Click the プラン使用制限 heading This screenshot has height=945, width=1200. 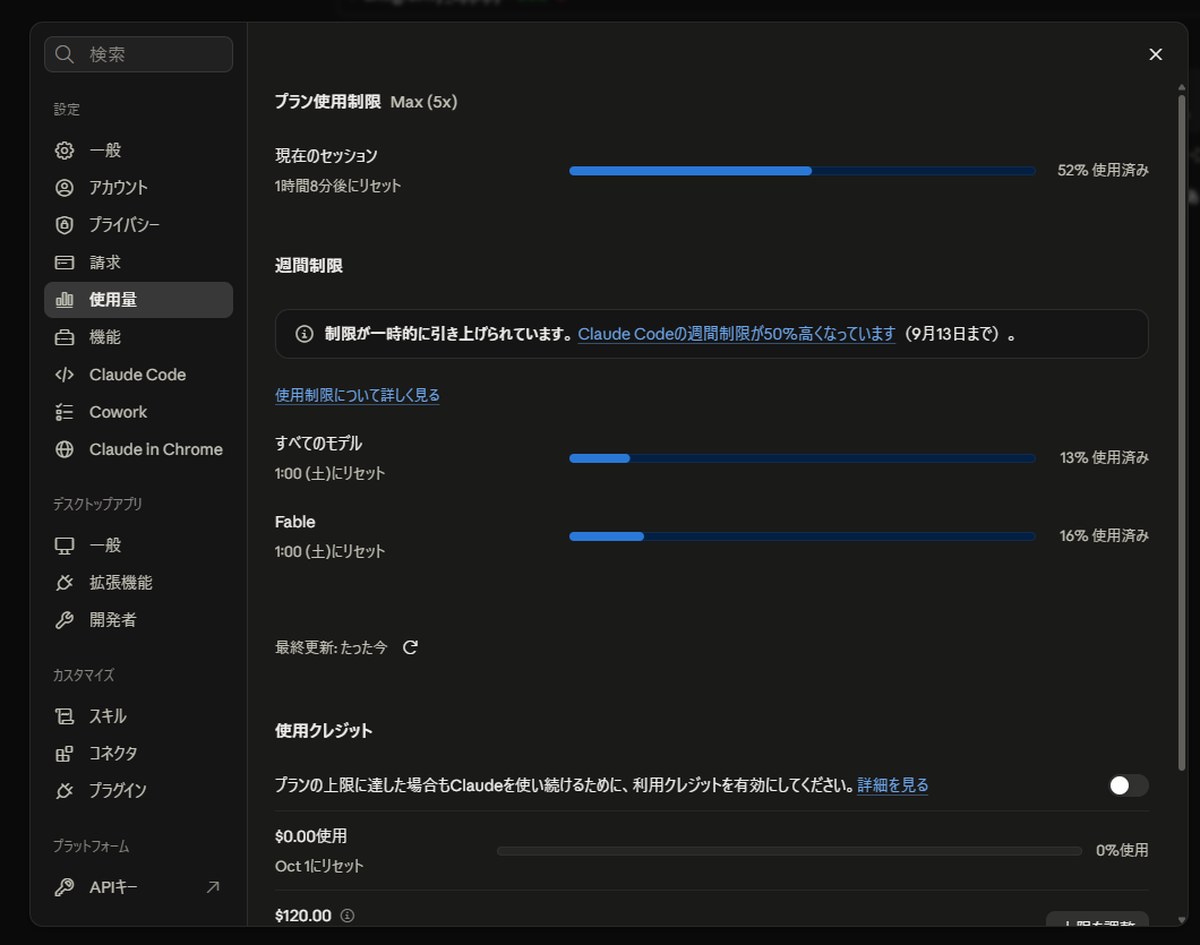pos(328,101)
